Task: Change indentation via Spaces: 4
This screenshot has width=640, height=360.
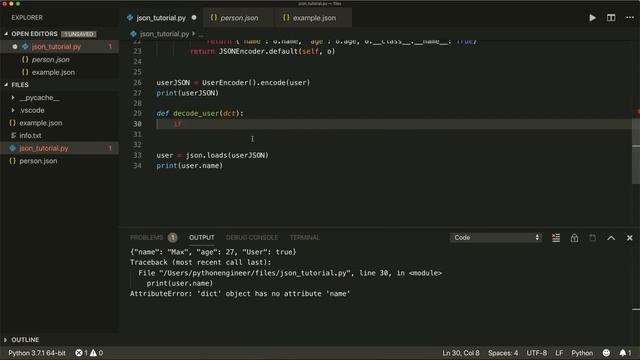Action: (503, 353)
